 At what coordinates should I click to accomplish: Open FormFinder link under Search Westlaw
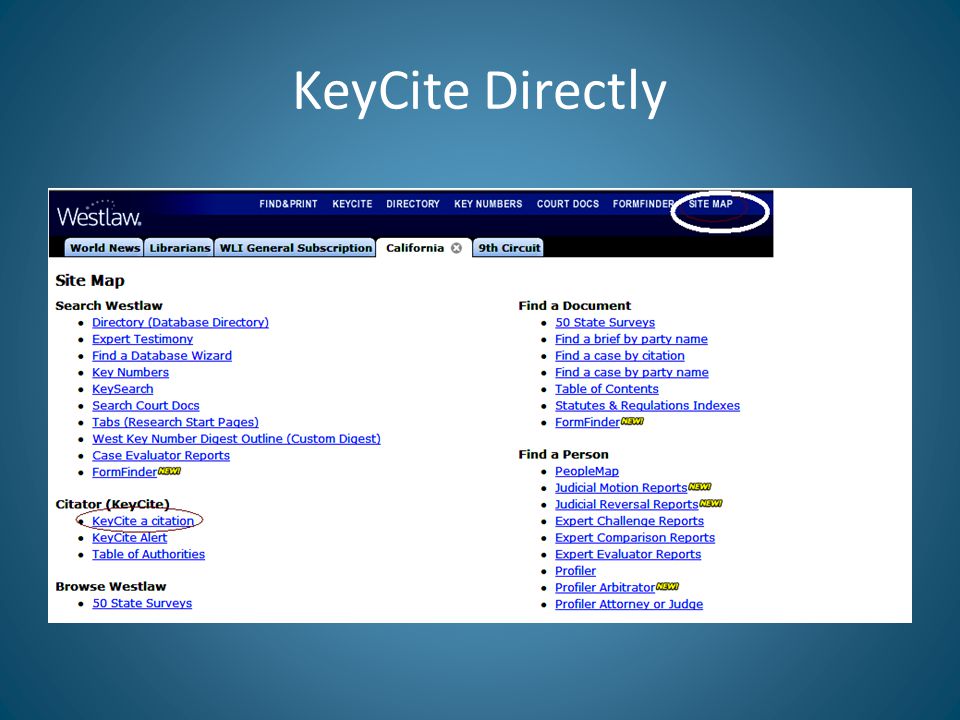coord(124,471)
